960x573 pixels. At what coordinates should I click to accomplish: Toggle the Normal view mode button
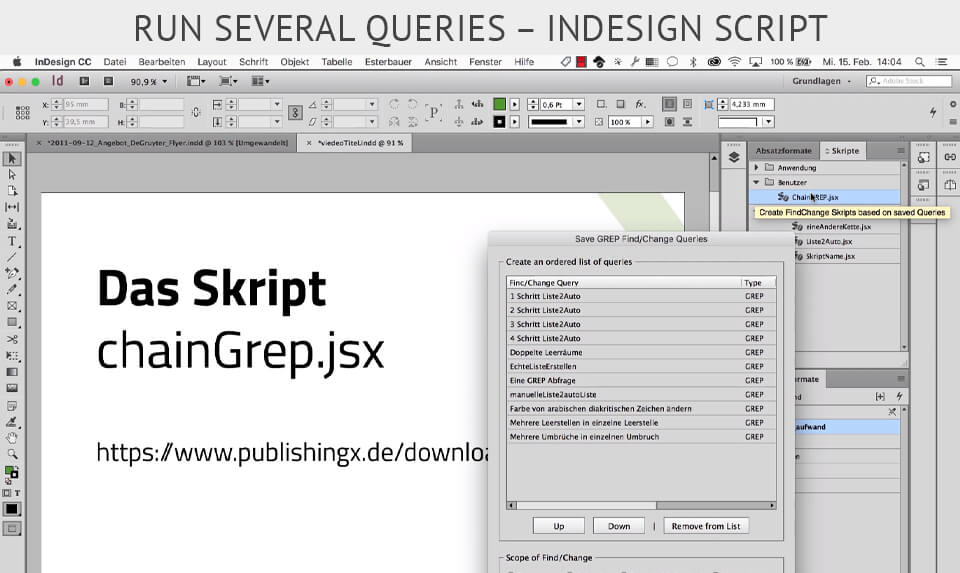(x=12, y=528)
